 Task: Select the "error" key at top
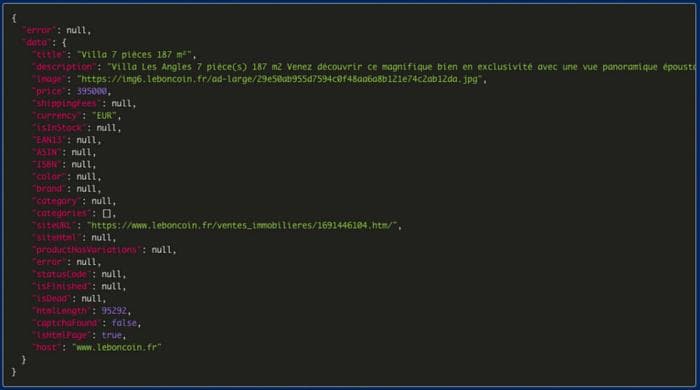click(x=39, y=30)
